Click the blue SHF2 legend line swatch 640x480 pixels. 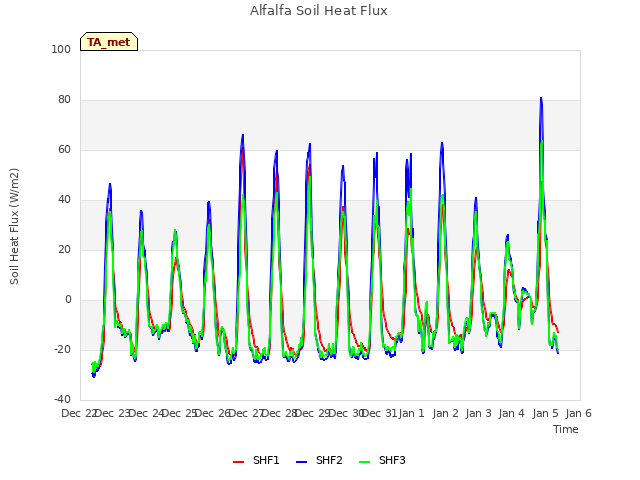301,462
